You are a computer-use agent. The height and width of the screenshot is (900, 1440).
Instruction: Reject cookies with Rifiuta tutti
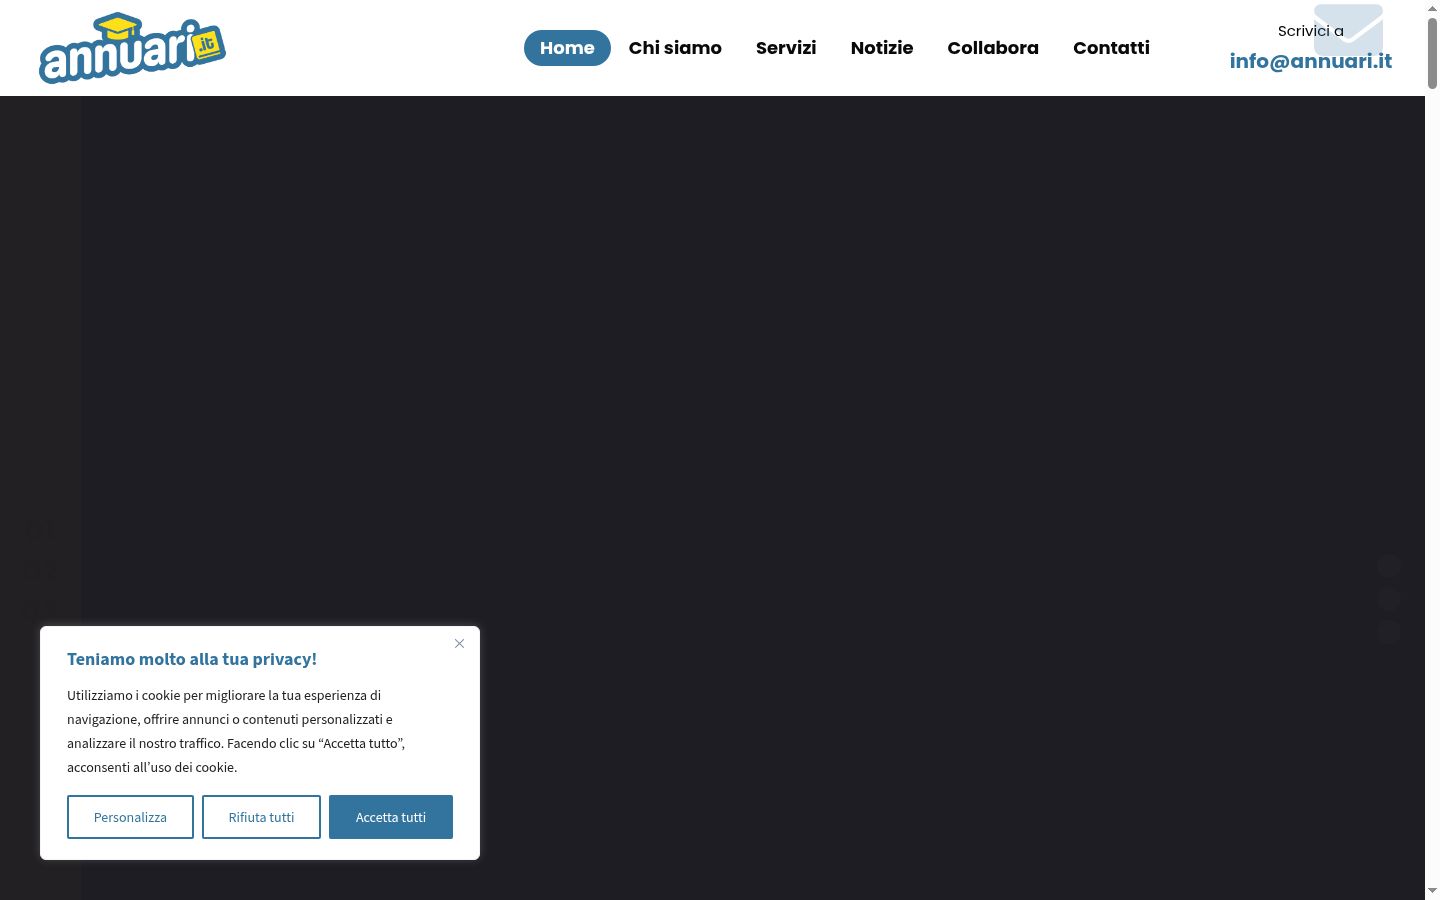click(x=261, y=817)
